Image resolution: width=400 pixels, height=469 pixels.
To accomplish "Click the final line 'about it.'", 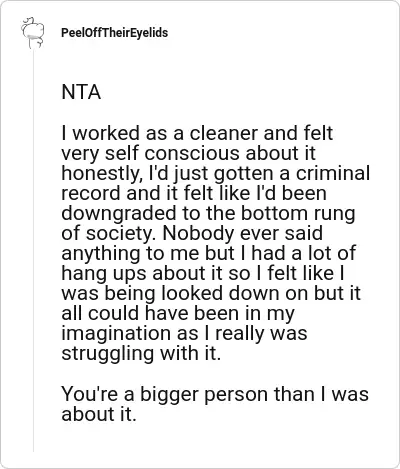I will pos(99,414).
